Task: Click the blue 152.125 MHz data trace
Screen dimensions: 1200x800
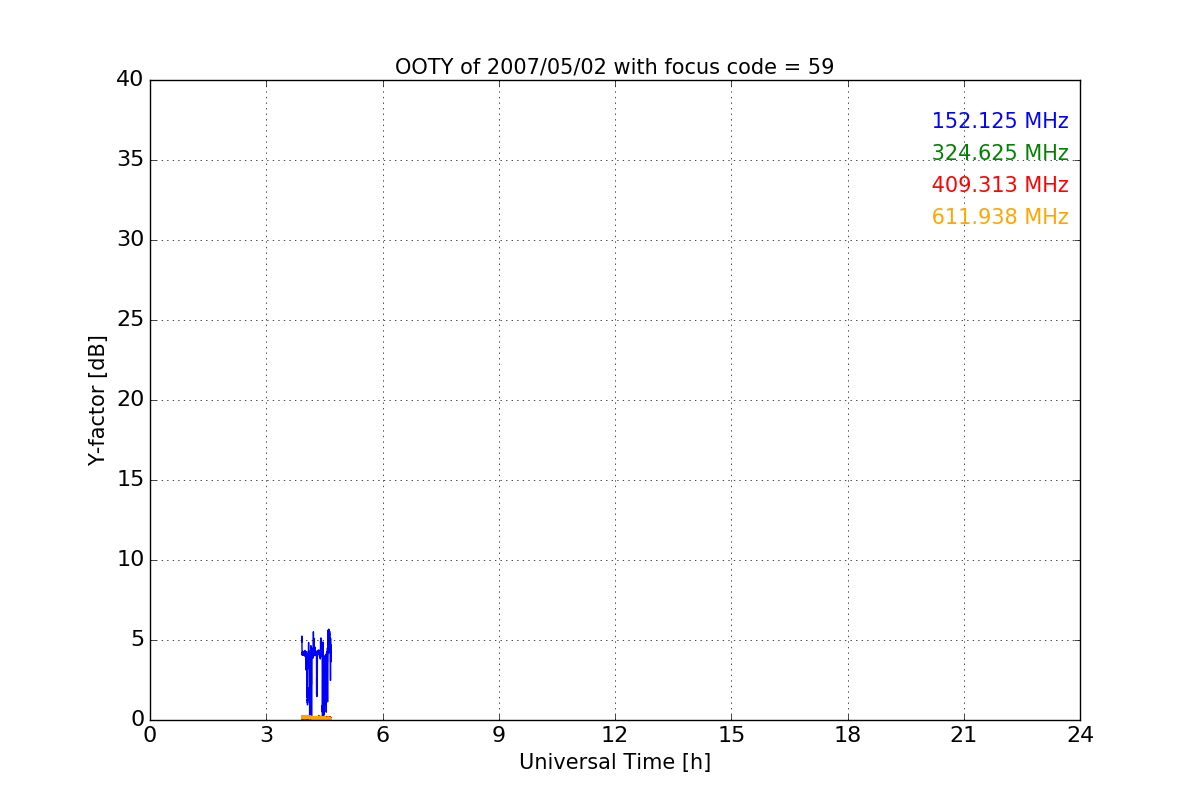Action: tap(316, 672)
